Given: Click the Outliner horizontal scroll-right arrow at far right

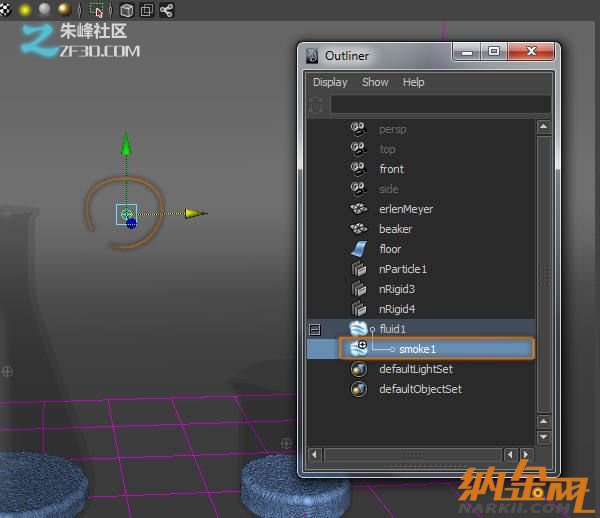Looking at the screenshot, I should [x=526, y=454].
